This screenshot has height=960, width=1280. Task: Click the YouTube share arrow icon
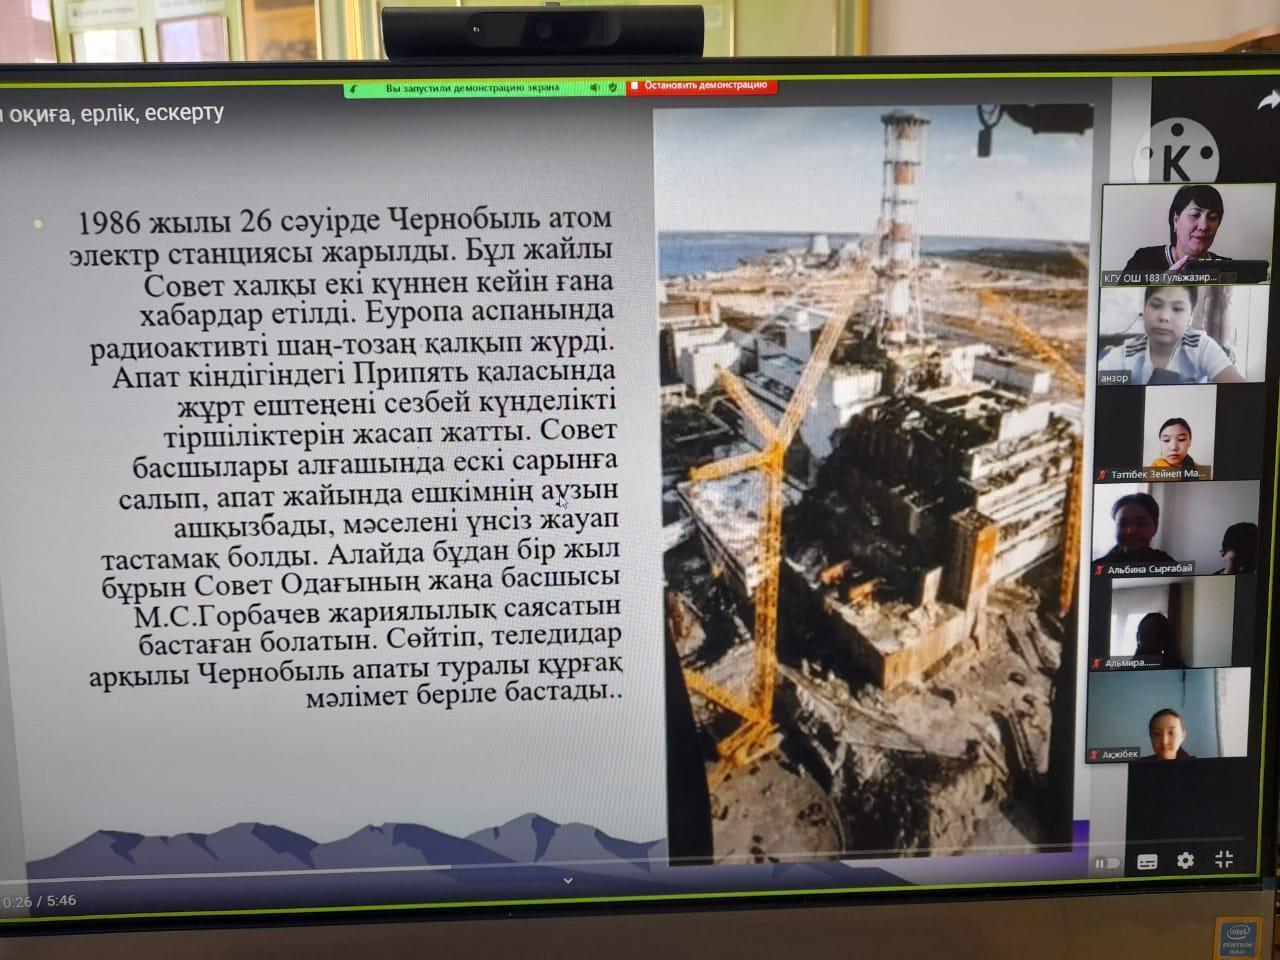1268,100
